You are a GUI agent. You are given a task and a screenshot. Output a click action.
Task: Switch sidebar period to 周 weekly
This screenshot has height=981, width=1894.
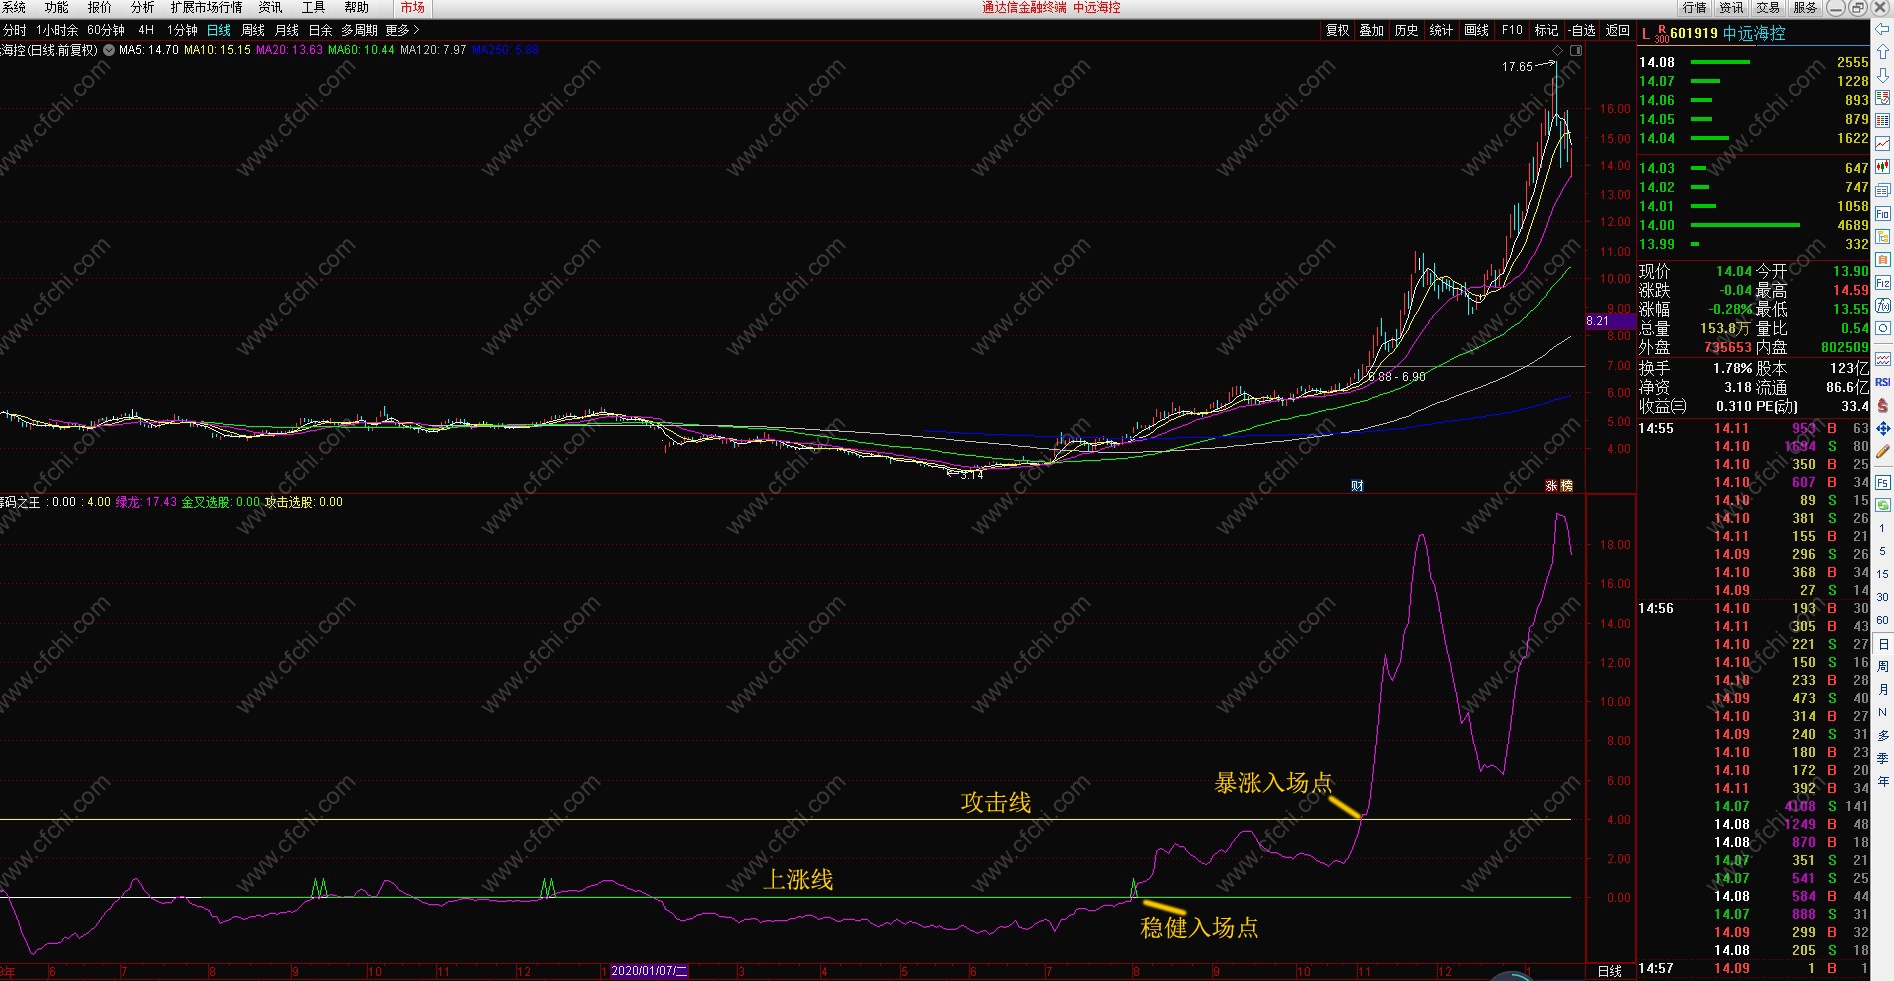(1882, 666)
